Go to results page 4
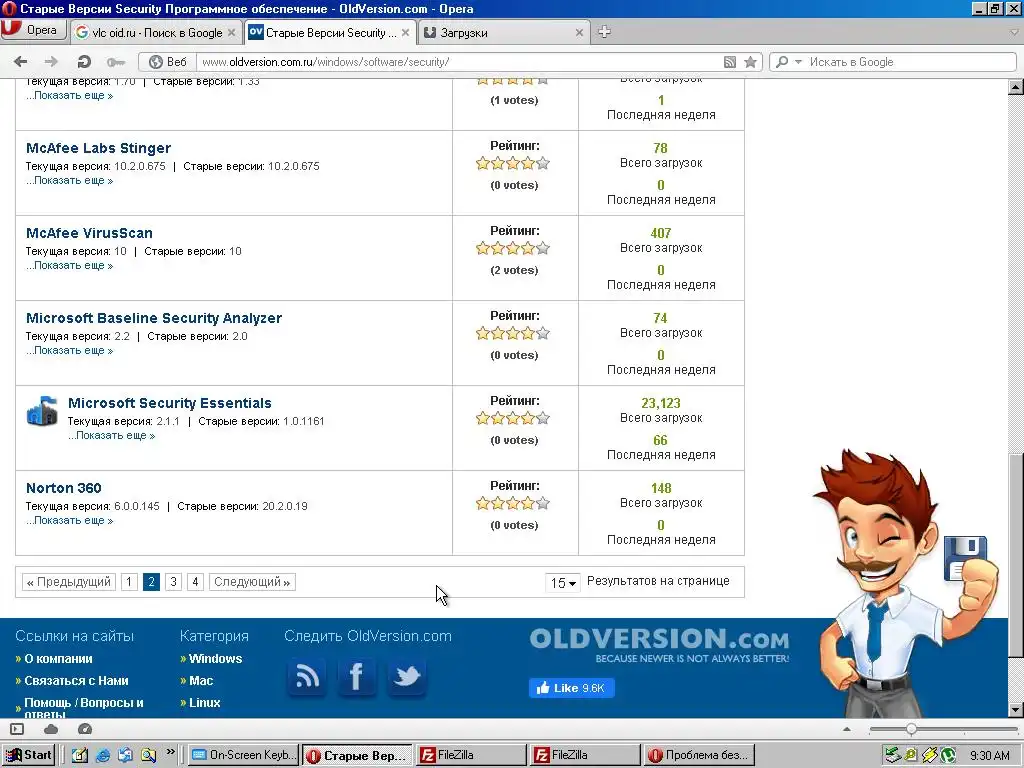The height and width of the screenshot is (768, 1024). click(195, 582)
